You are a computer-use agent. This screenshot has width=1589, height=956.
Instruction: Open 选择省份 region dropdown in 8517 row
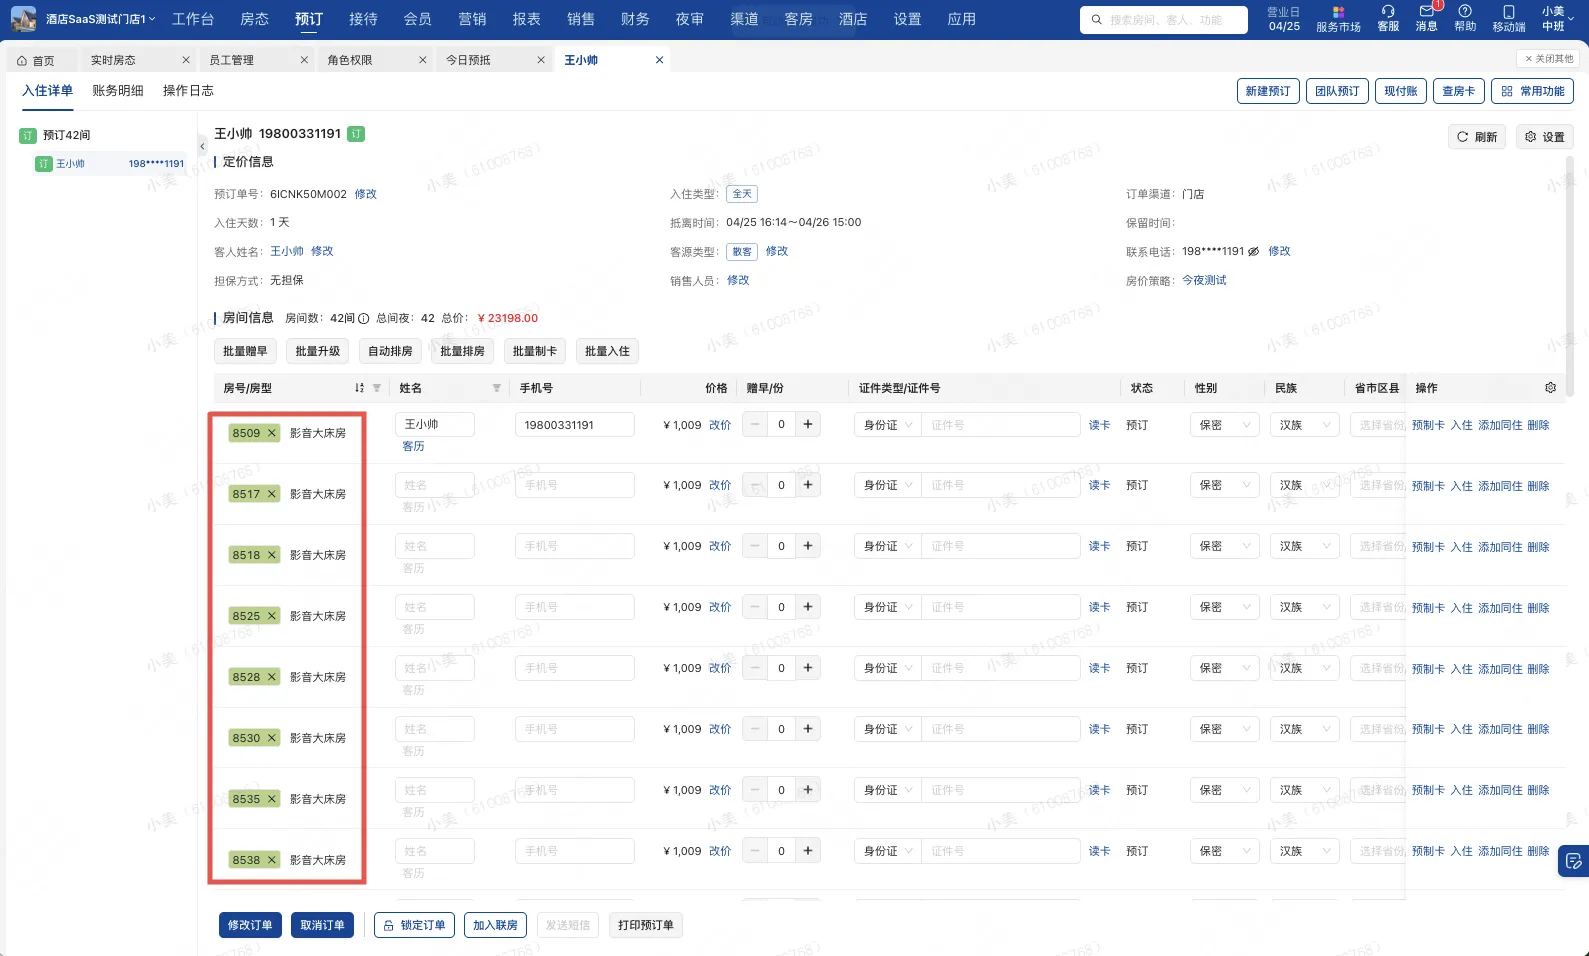tap(1378, 485)
